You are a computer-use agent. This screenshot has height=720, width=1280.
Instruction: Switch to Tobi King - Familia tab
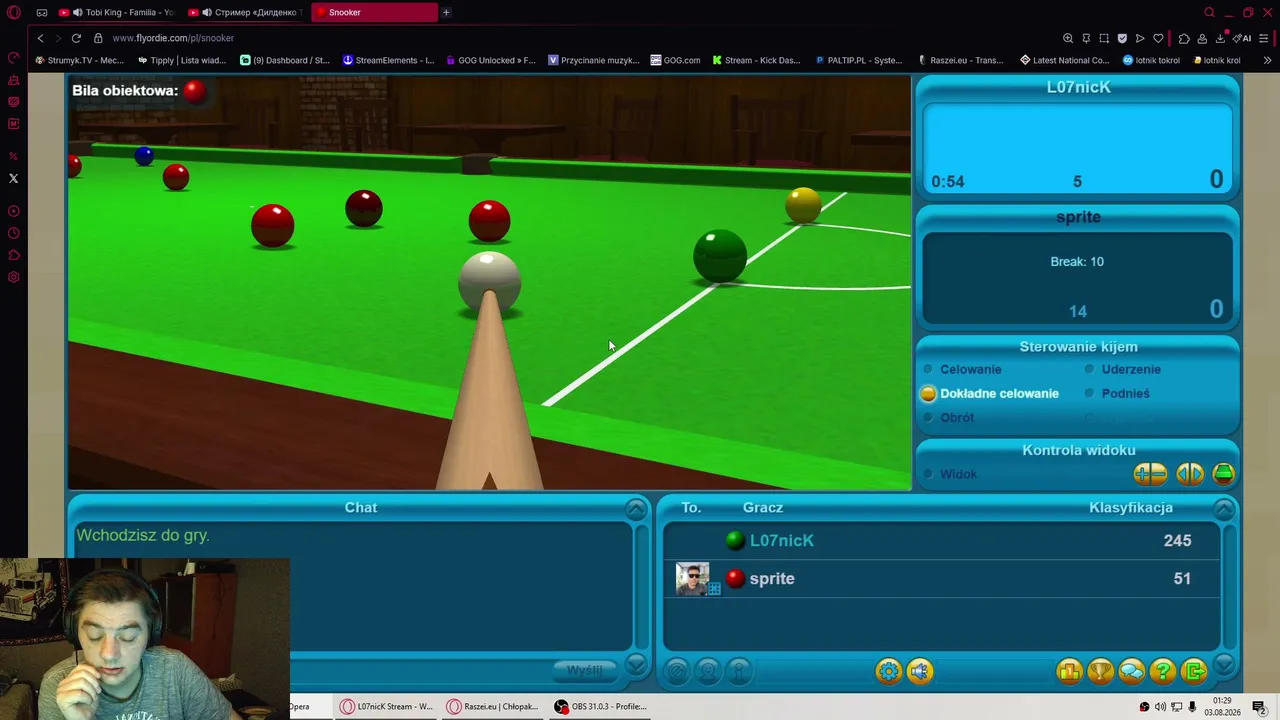coord(116,12)
